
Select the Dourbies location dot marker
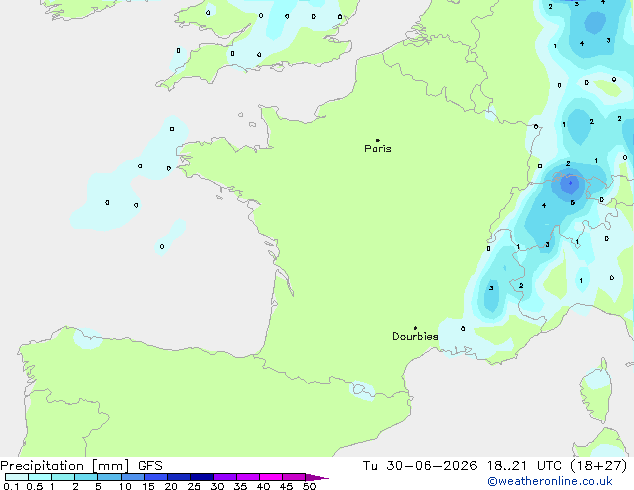pyautogui.click(x=415, y=328)
